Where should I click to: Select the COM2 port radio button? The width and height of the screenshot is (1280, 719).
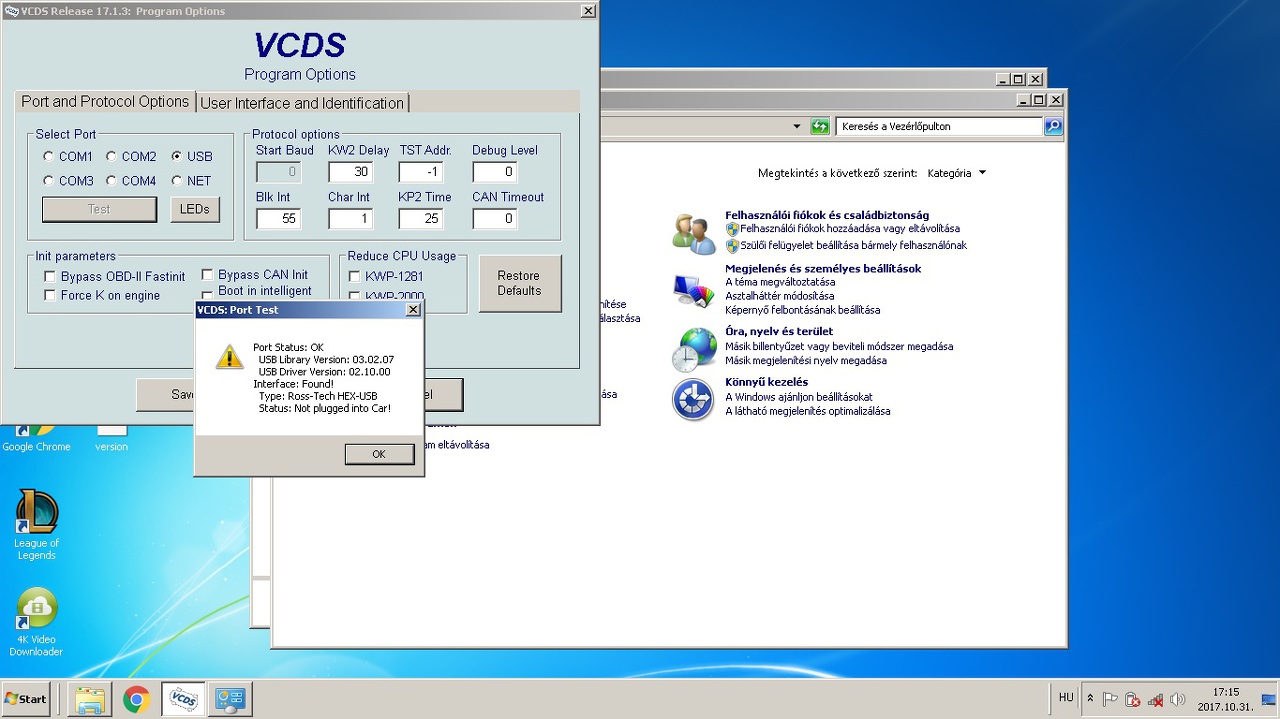[112, 157]
